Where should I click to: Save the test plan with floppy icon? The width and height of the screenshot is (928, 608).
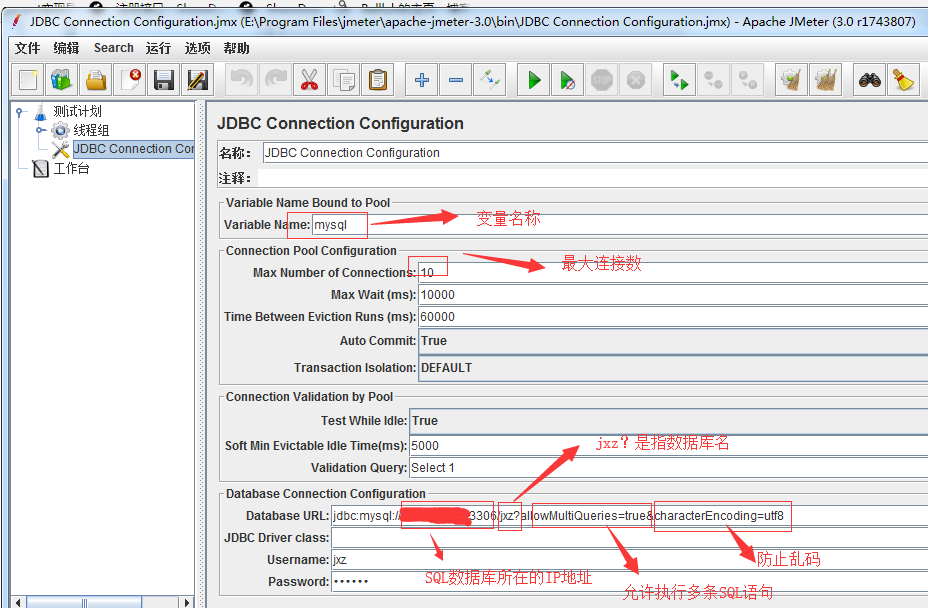point(164,80)
